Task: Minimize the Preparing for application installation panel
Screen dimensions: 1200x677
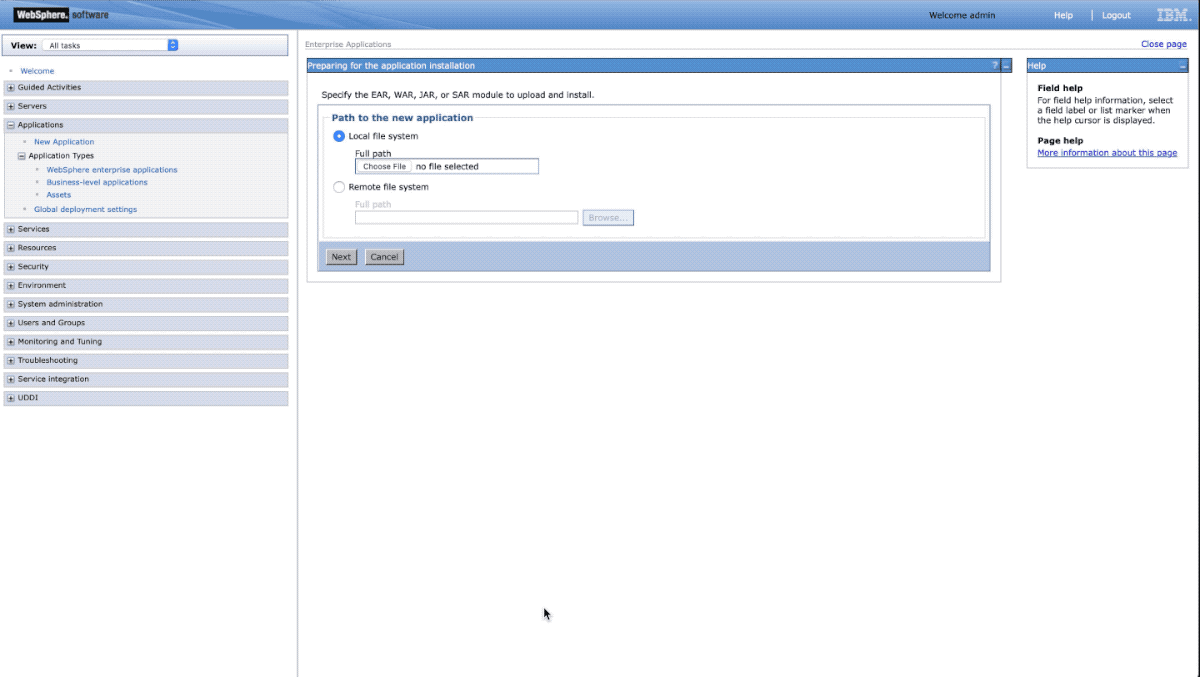Action: (1006, 65)
